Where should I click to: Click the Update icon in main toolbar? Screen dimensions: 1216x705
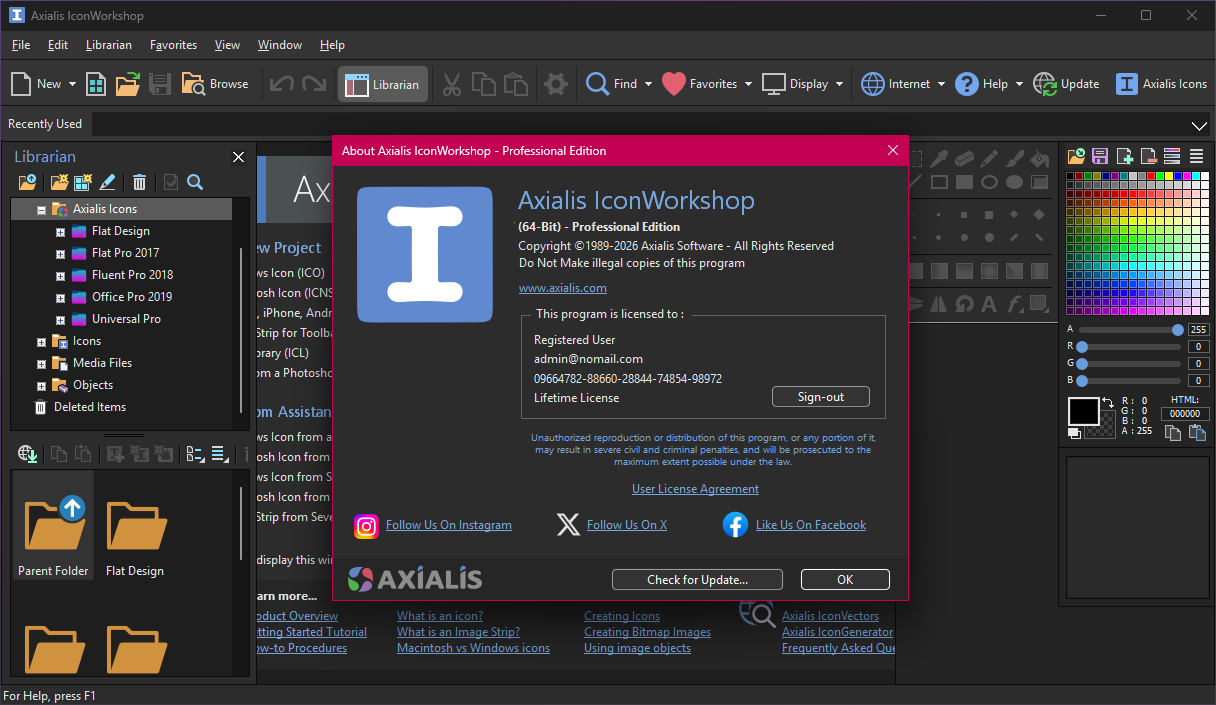tap(1045, 84)
